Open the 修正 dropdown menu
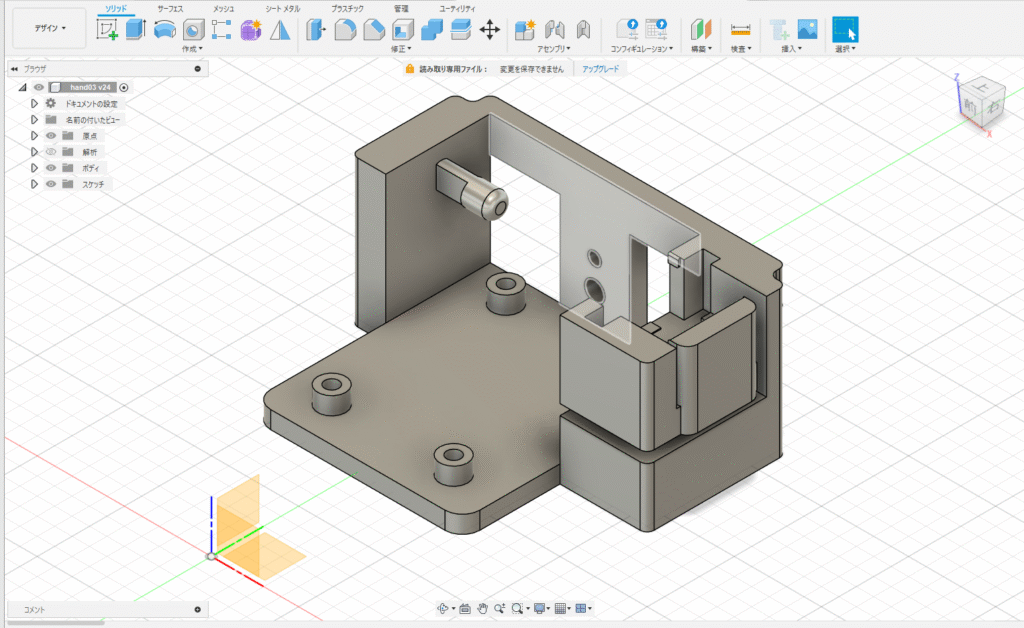Image resolution: width=1024 pixels, height=628 pixels. tap(401, 48)
